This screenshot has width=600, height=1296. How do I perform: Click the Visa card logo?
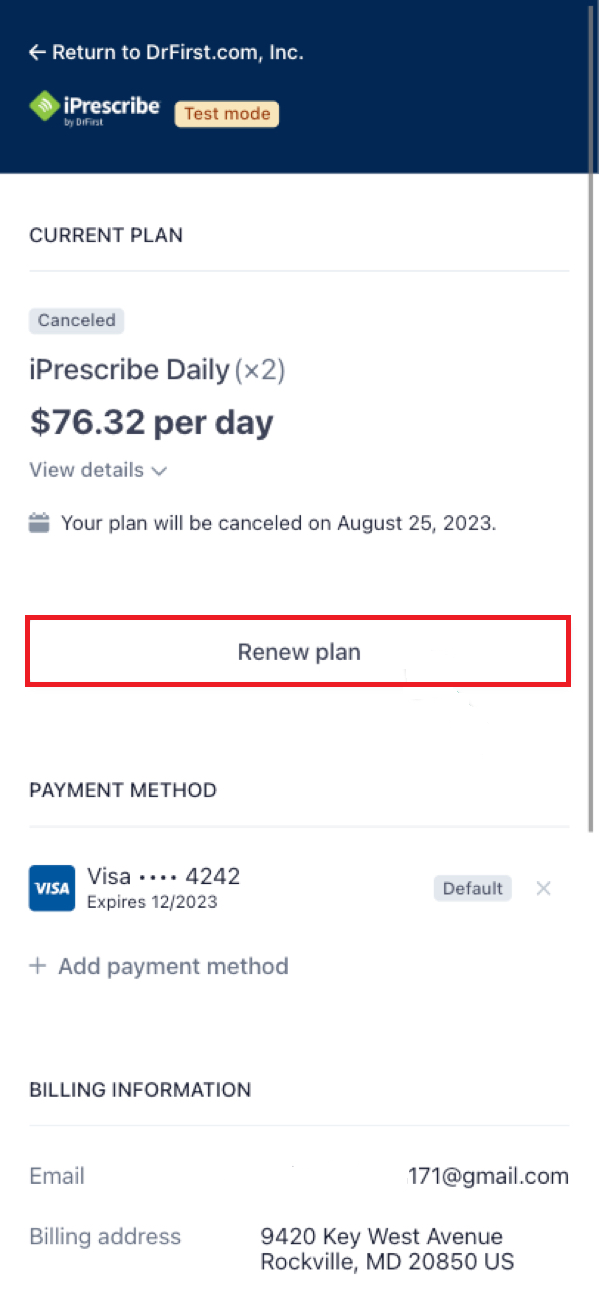pyautogui.click(x=52, y=888)
